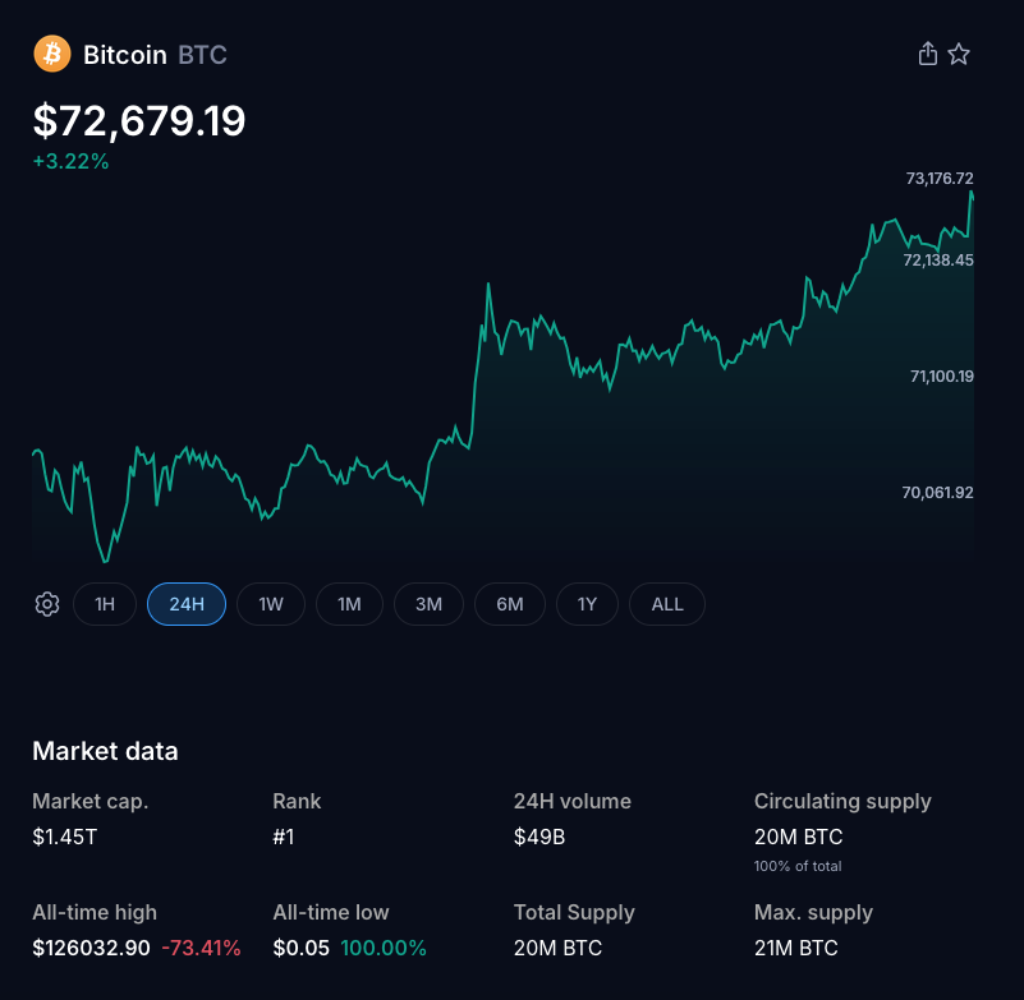Enable the 1Y timeframe view
The width and height of the screenshot is (1024, 1000).
tap(587, 604)
